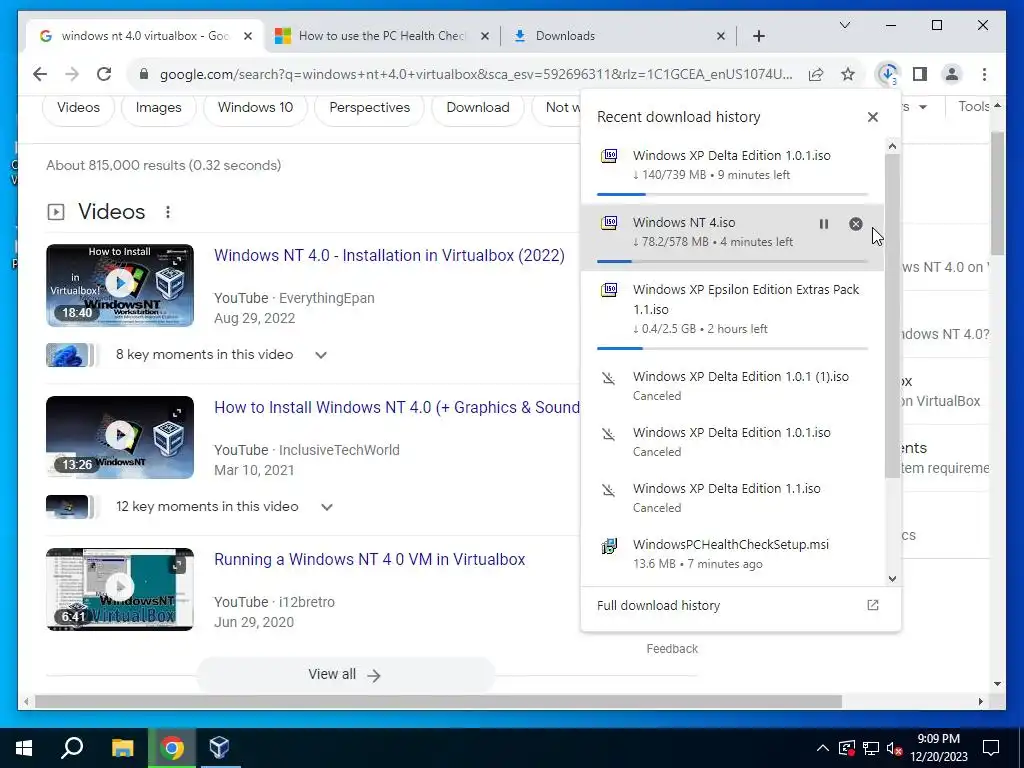The width and height of the screenshot is (1024, 768).
Task: Open Windows NT 4.0 - Installation in Virtualbox (2022) link
Action: (389, 255)
